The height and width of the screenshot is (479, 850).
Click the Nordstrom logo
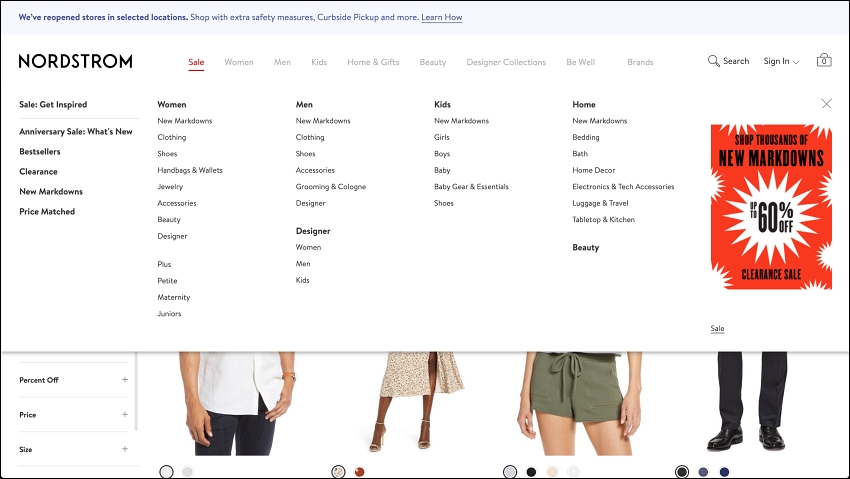point(75,61)
